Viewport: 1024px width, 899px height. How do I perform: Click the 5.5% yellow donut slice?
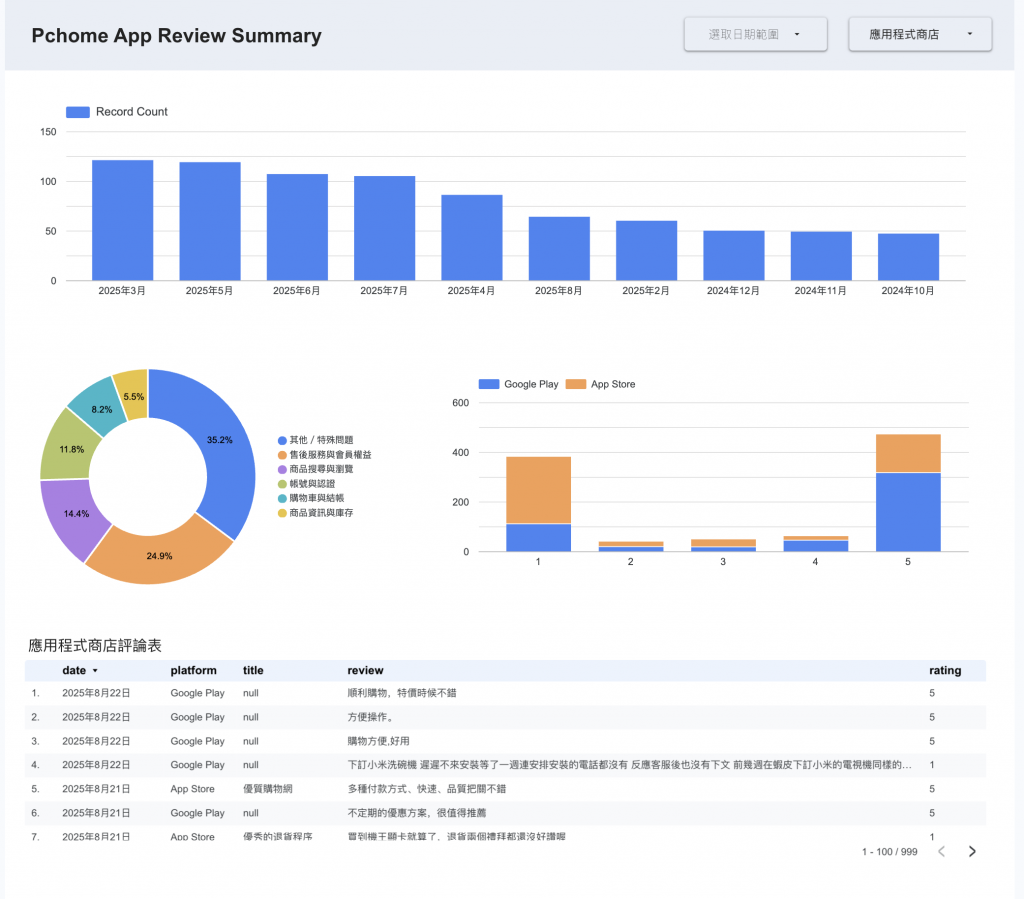pyautogui.click(x=135, y=396)
